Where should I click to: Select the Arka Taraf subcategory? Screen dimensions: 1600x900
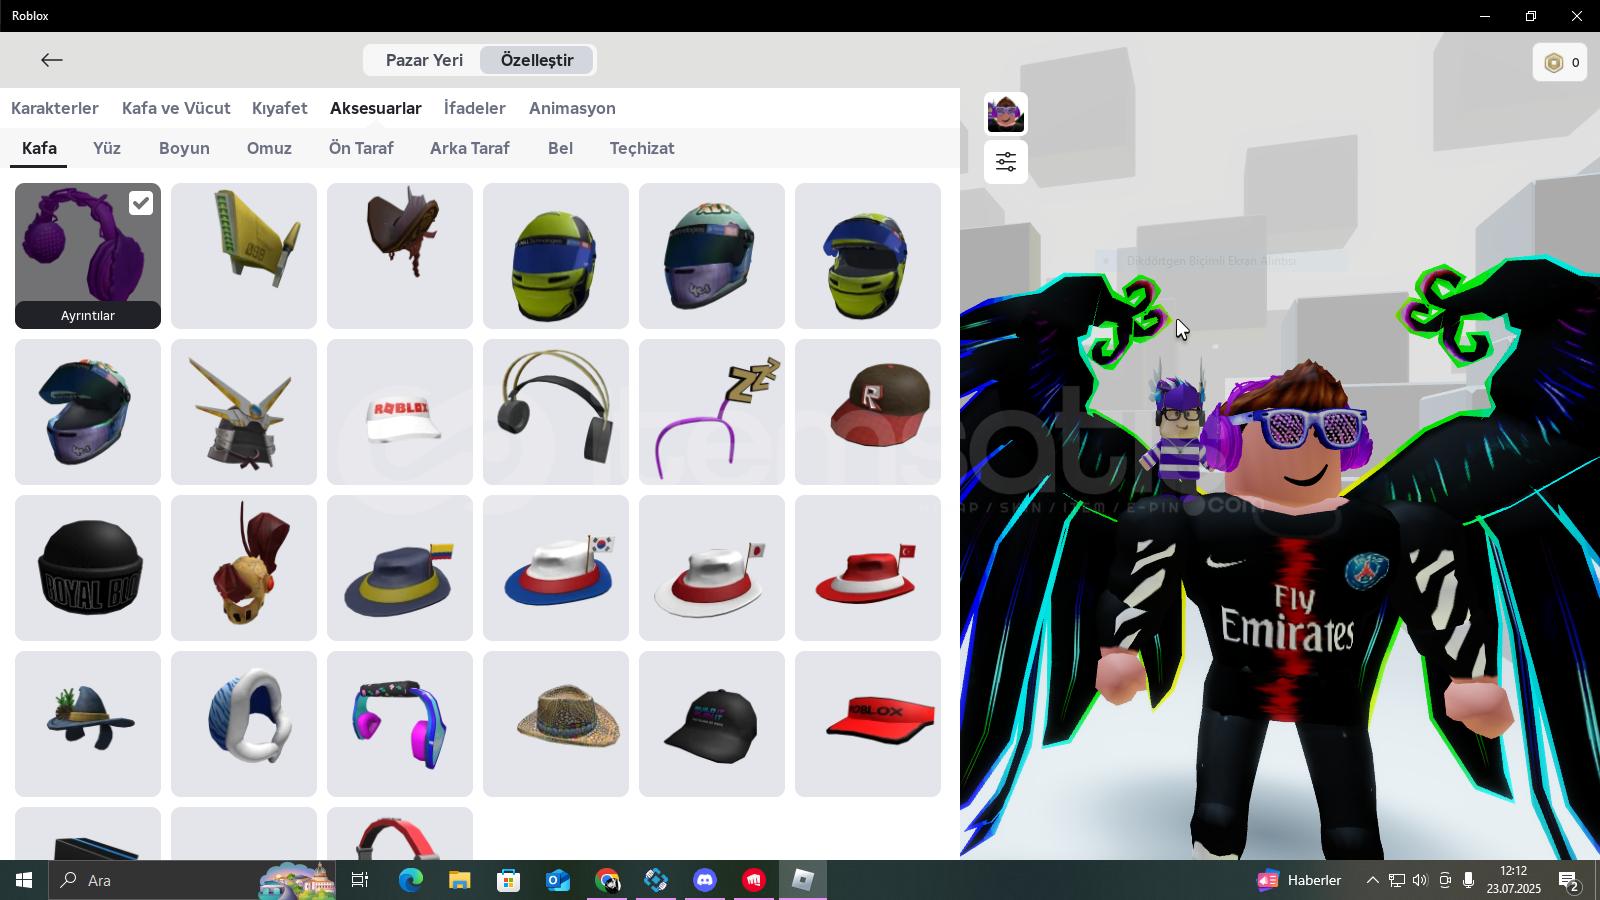pyautogui.click(x=470, y=148)
